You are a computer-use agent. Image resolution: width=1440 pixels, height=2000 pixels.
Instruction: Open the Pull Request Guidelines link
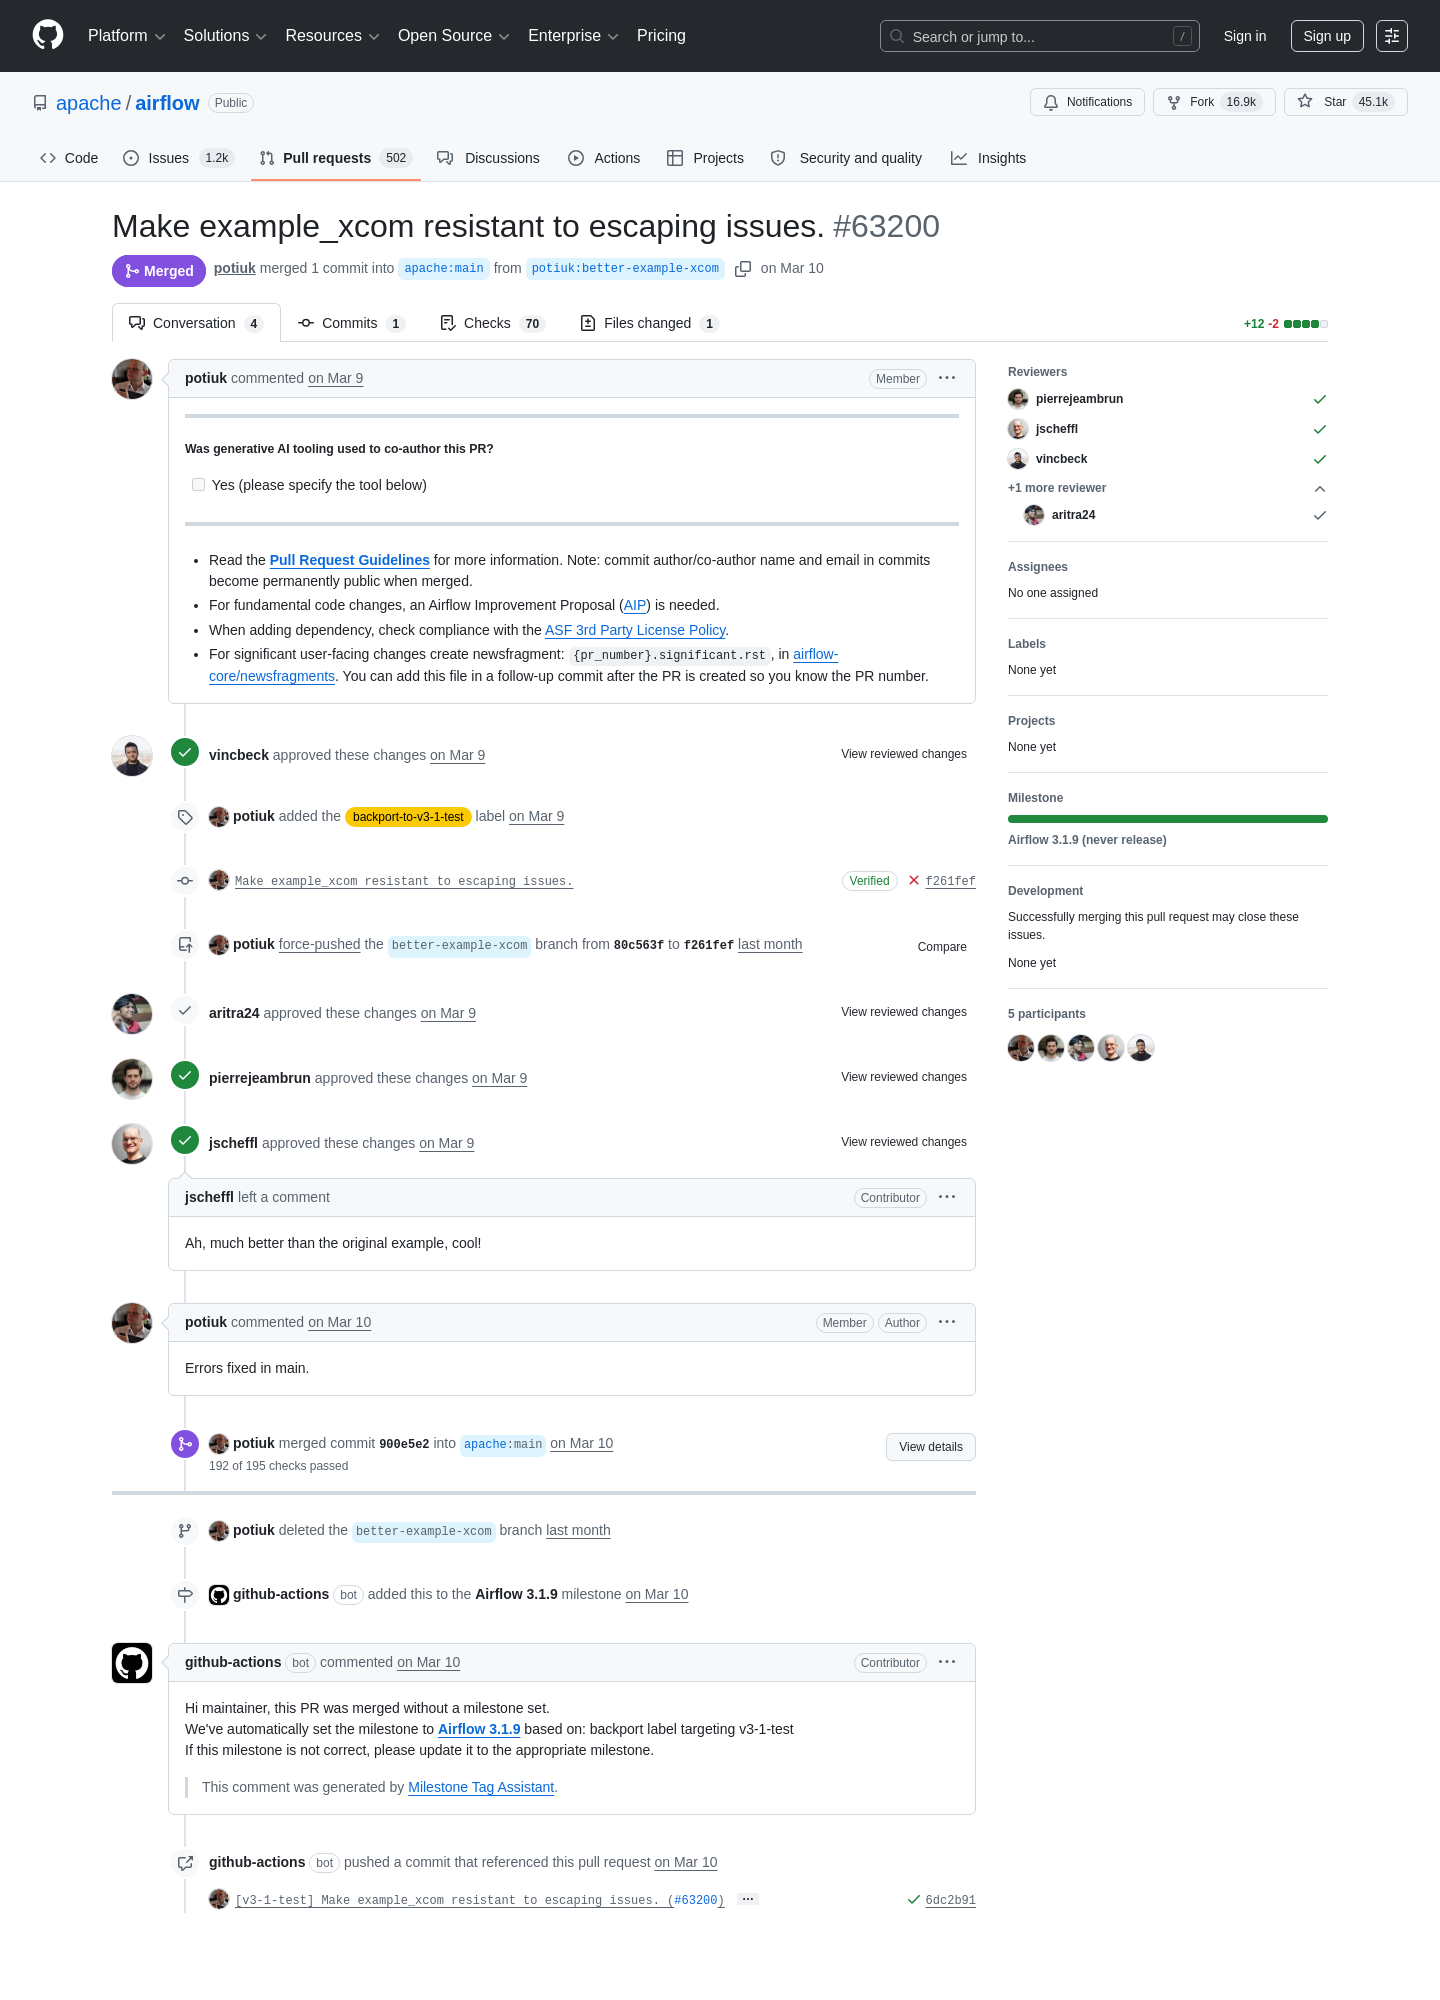(x=349, y=560)
